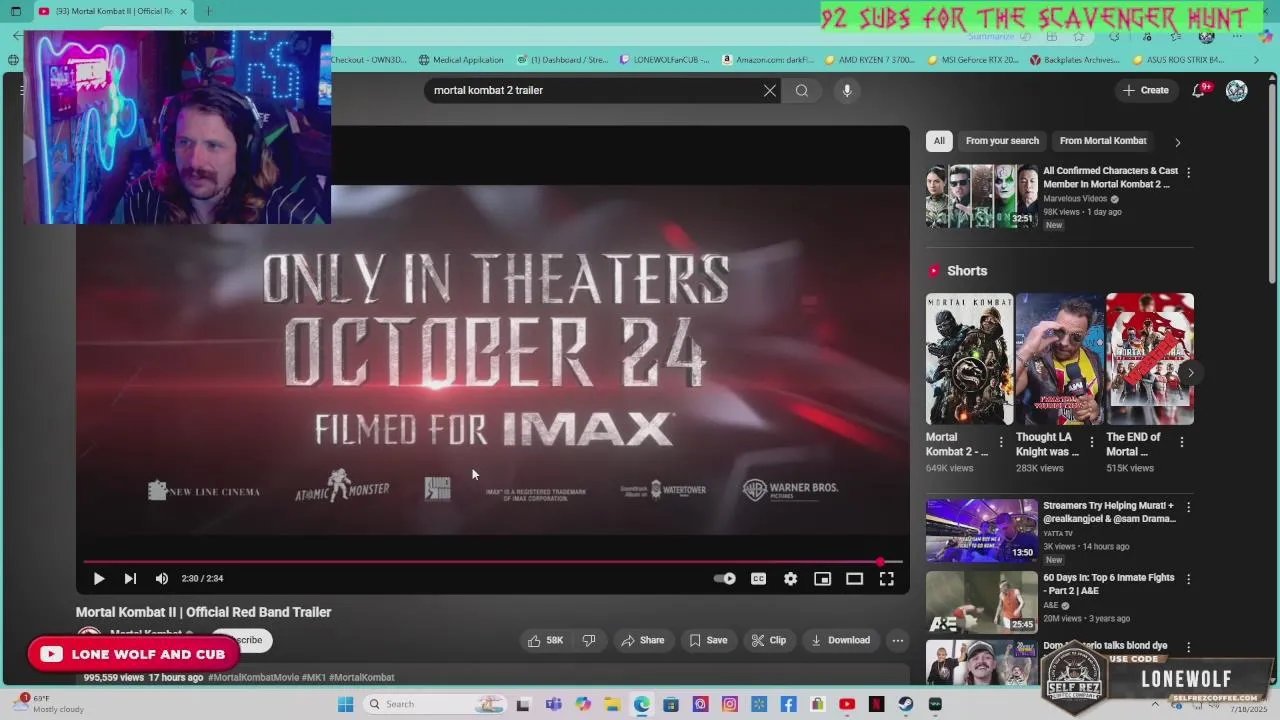
Task: Create a Clip from video
Action: (x=769, y=640)
